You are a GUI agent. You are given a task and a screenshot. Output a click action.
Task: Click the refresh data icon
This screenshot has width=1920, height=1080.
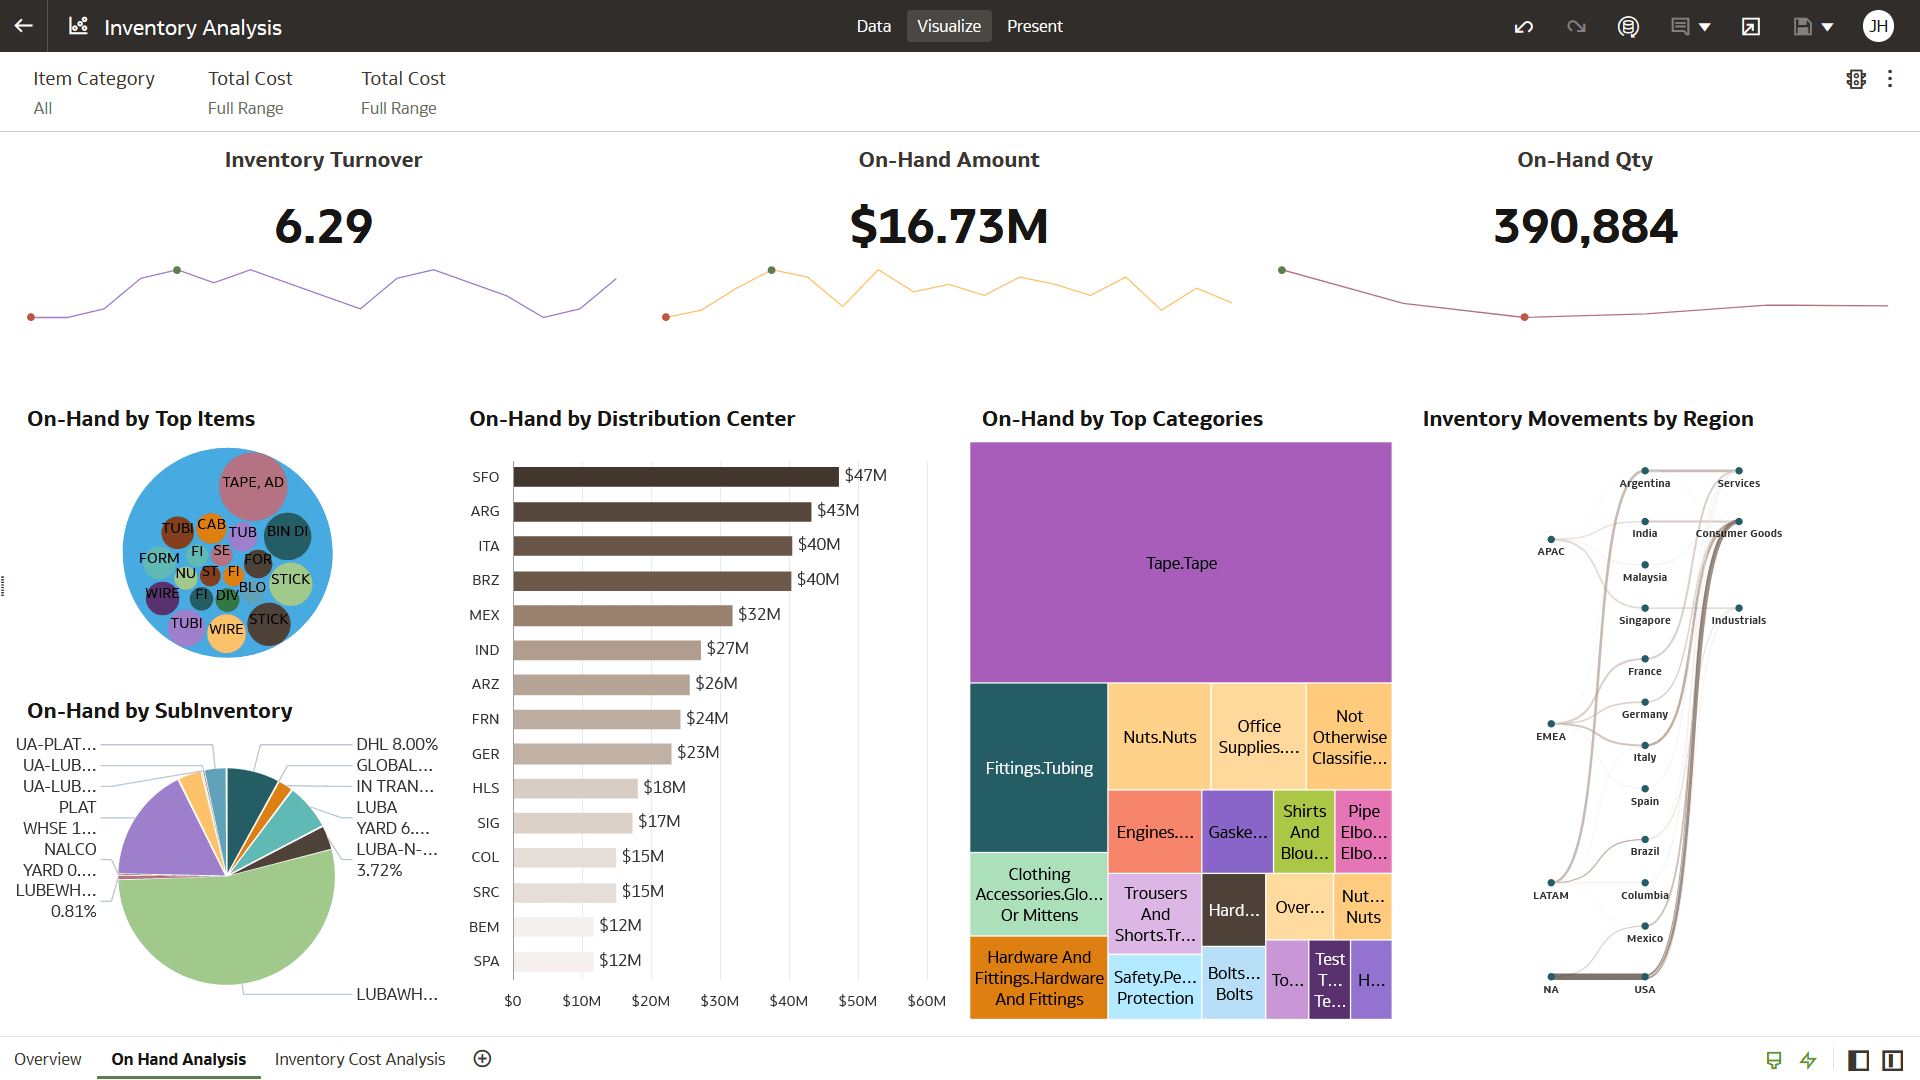click(1628, 27)
